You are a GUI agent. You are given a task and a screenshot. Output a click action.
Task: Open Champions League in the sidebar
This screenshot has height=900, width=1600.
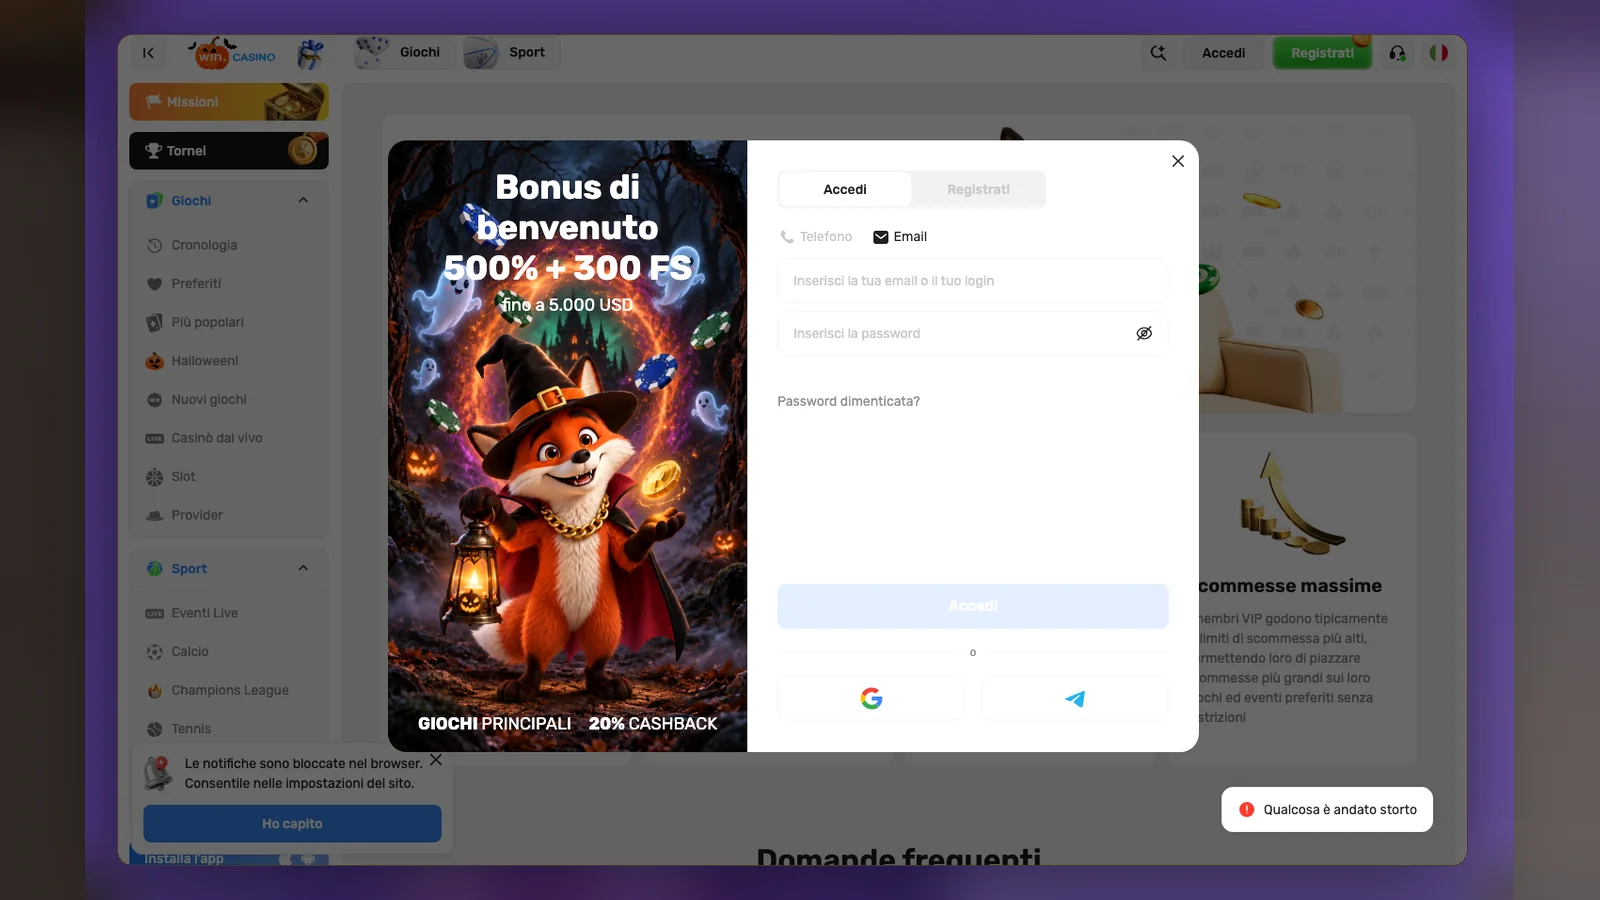tap(229, 690)
